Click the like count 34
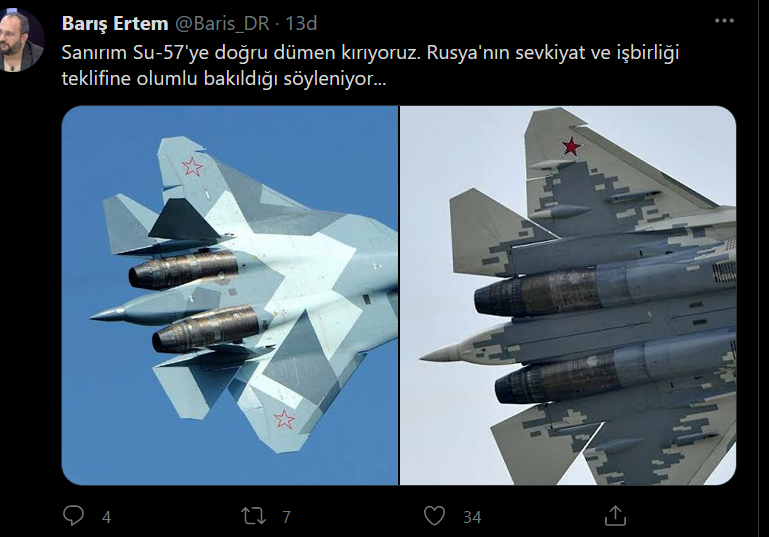This screenshot has height=537, width=769. [472, 517]
